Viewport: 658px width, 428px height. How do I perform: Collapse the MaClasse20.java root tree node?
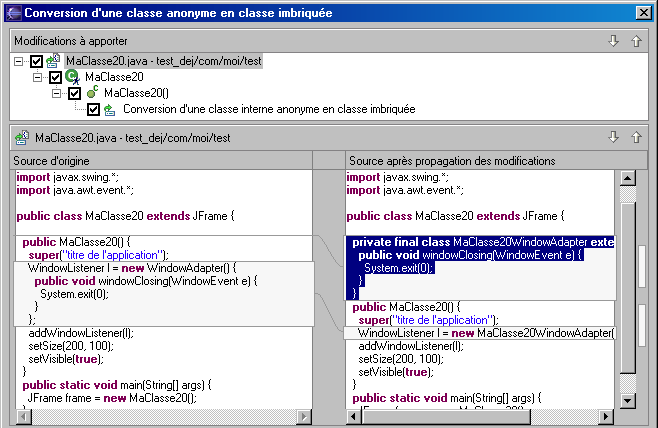click(20, 61)
